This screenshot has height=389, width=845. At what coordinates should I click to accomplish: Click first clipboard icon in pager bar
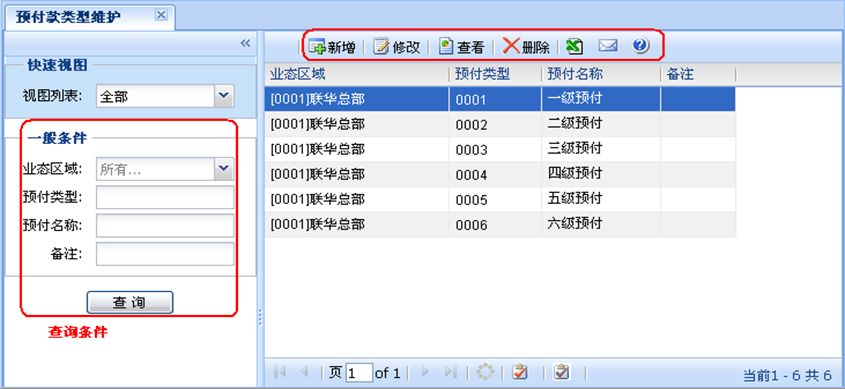coord(520,372)
